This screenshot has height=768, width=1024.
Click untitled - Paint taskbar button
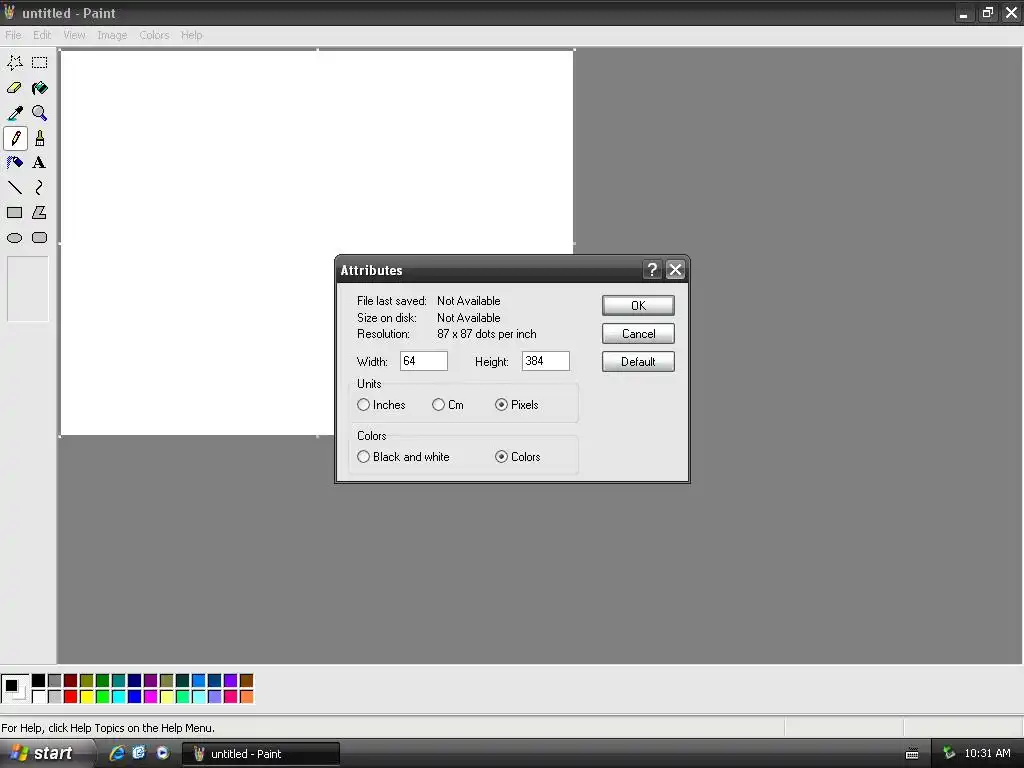point(261,754)
